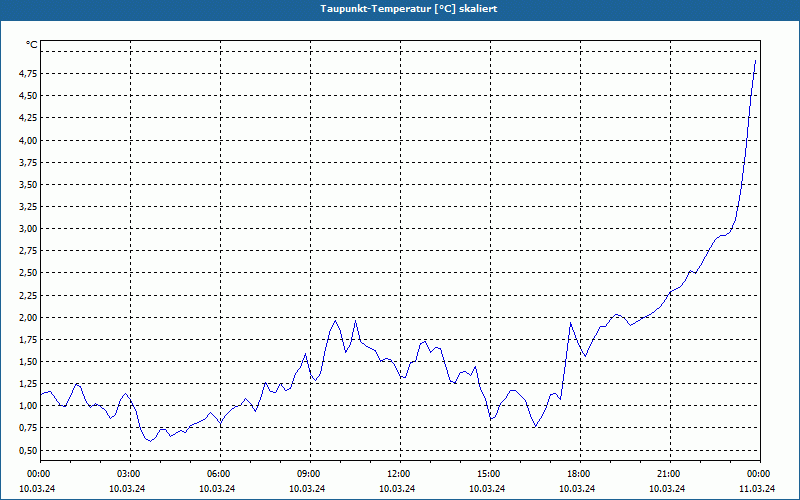Screen dimensions: 800x500
Task: Click the 15:00 time axis label
Action: 490,474
